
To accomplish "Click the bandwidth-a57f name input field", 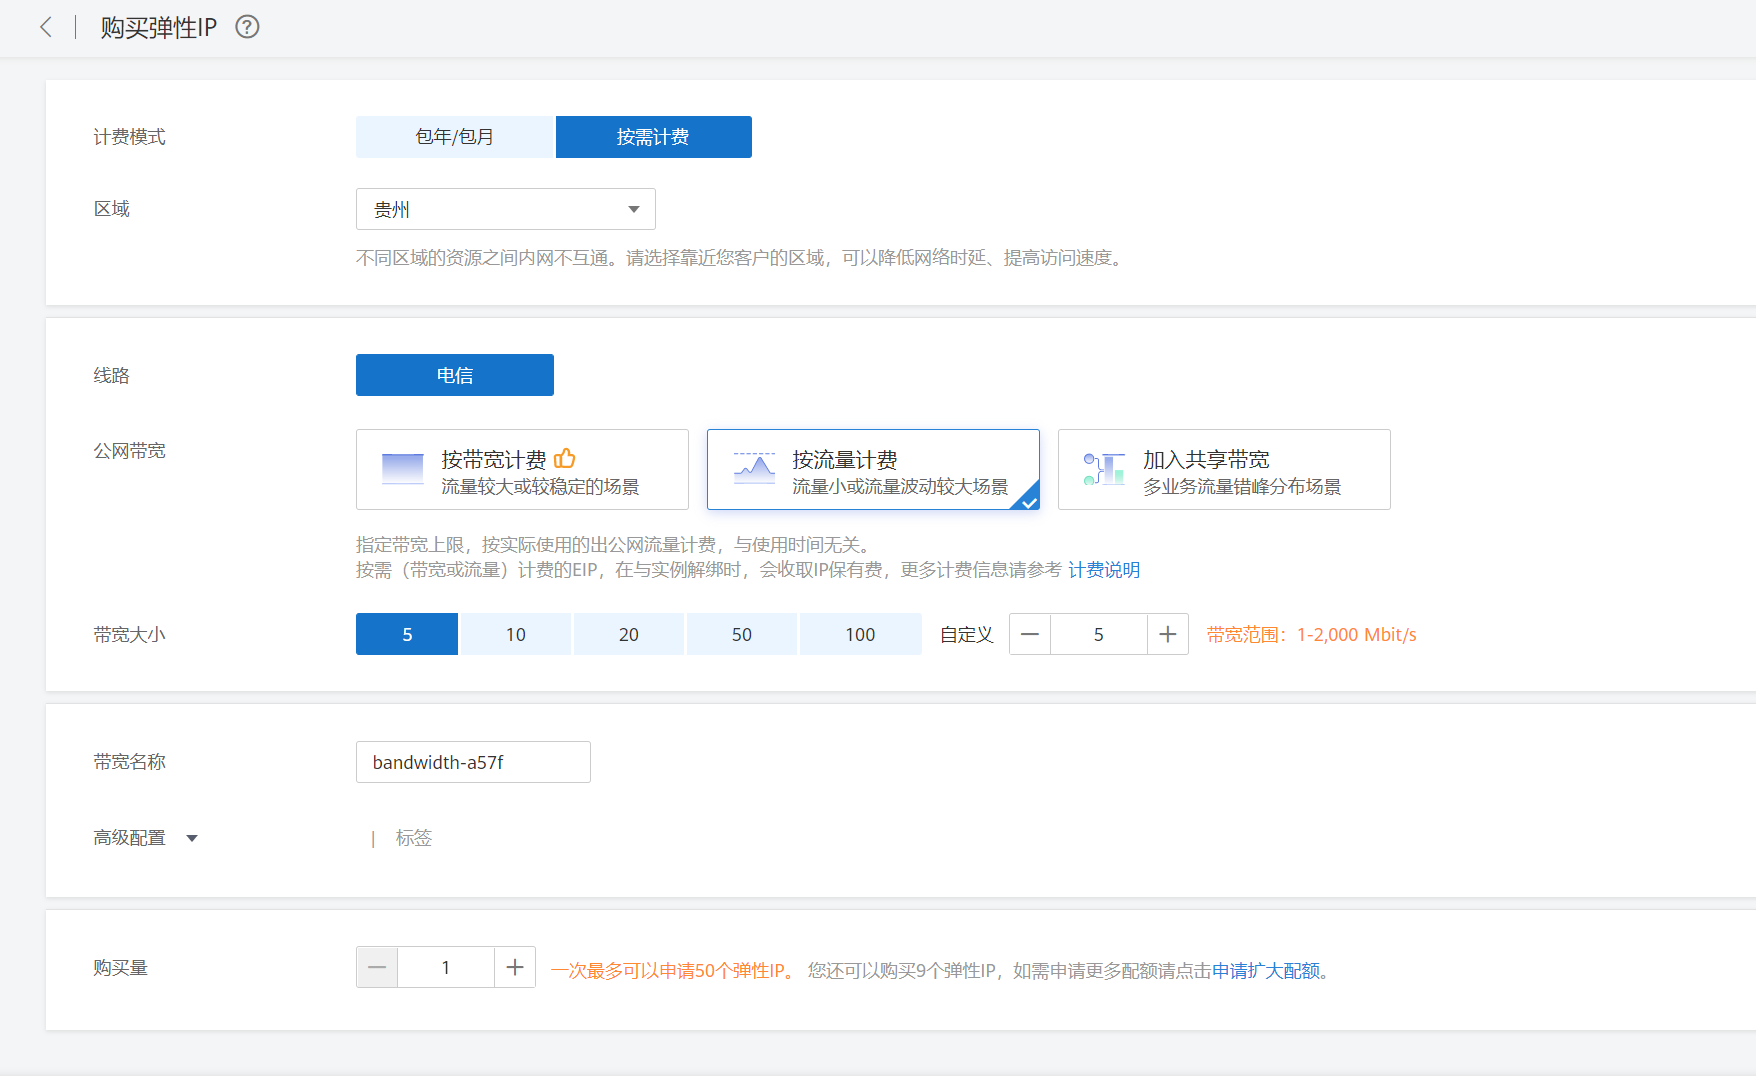I will 472,762.
